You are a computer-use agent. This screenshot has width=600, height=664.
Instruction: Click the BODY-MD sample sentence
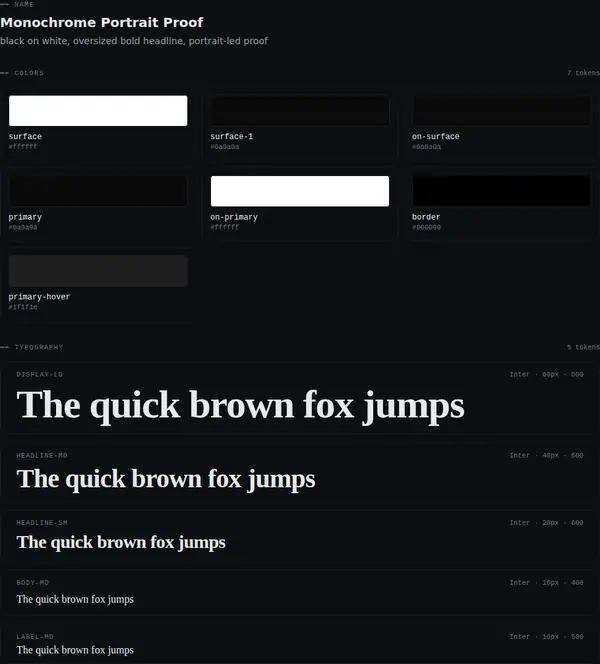(75, 600)
